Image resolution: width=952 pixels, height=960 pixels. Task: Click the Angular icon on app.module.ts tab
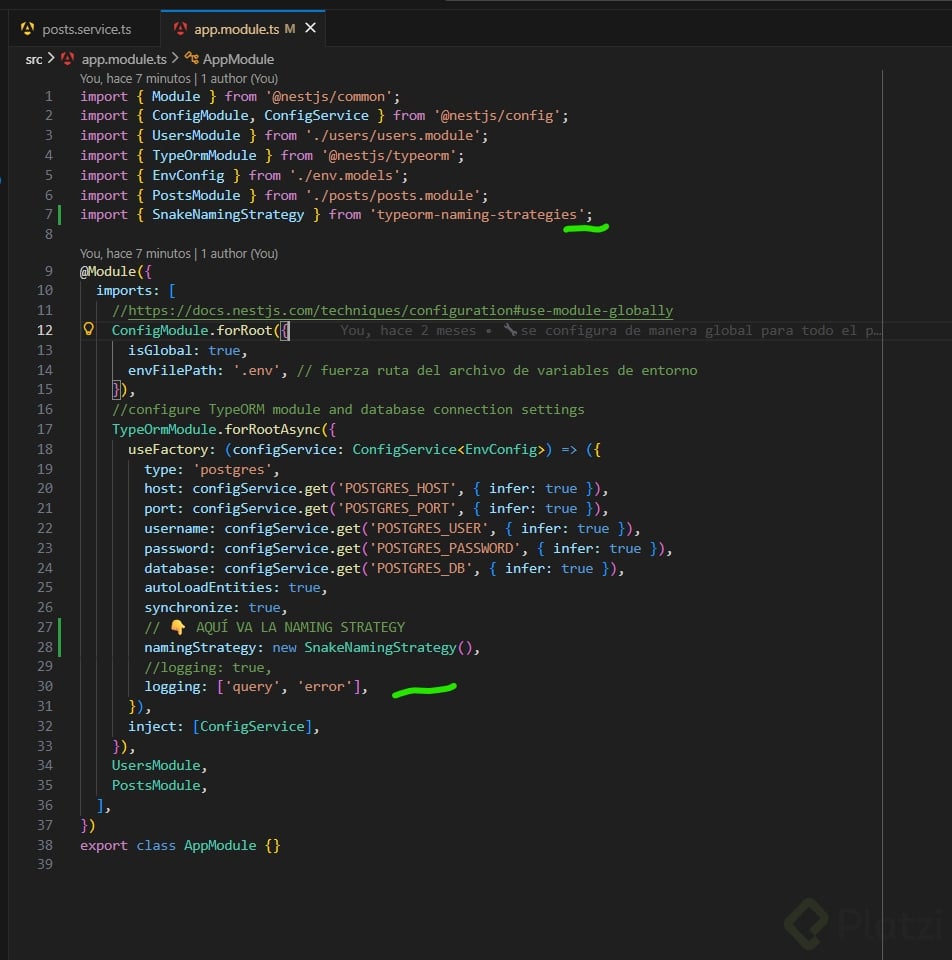(x=180, y=29)
